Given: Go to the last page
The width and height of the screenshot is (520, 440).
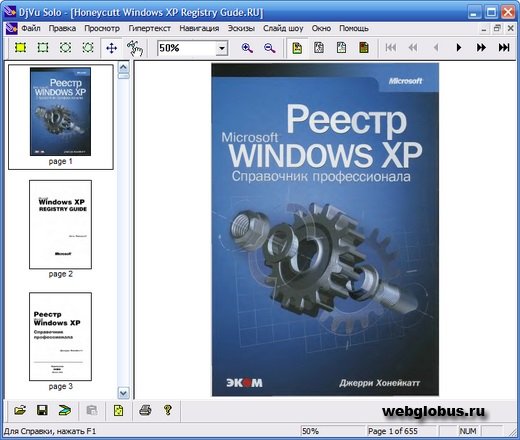Looking at the screenshot, I should point(504,48).
